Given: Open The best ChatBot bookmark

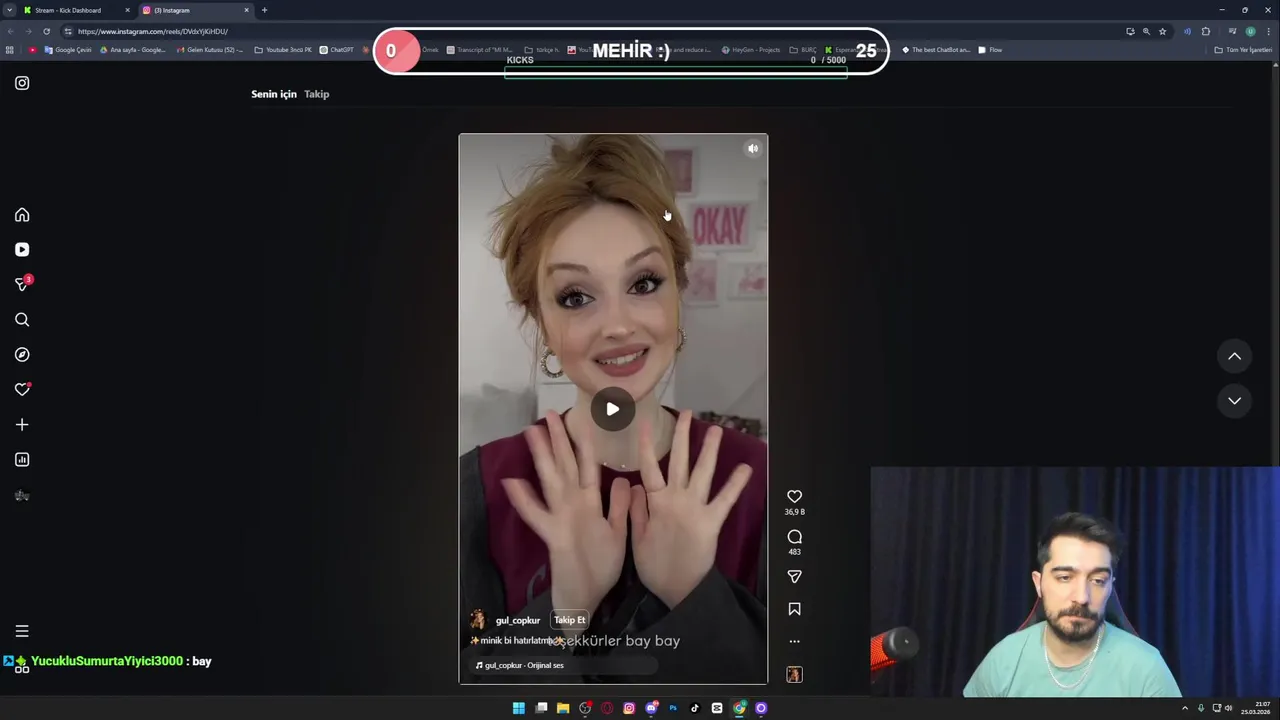Looking at the screenshot, I should coord(936,50).
